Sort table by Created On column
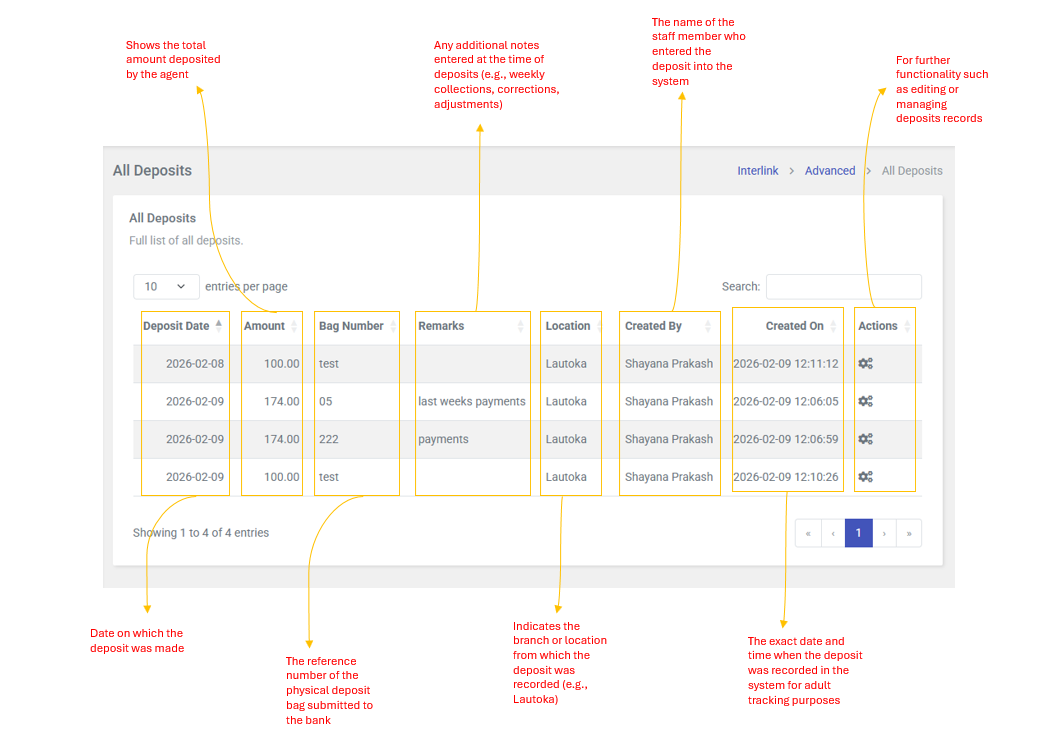 794,326
